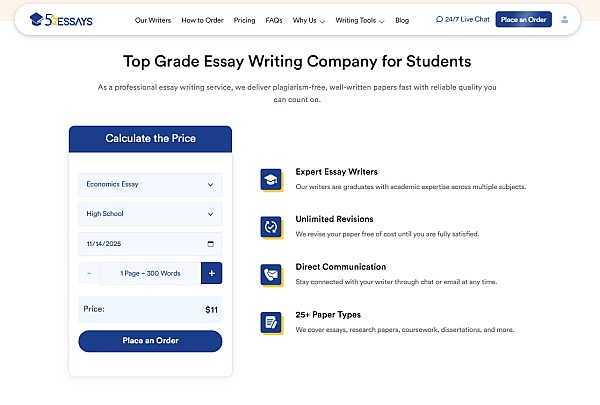Start 24/7 Live Chat
This screenshot has height=405, width=600.
462,20
